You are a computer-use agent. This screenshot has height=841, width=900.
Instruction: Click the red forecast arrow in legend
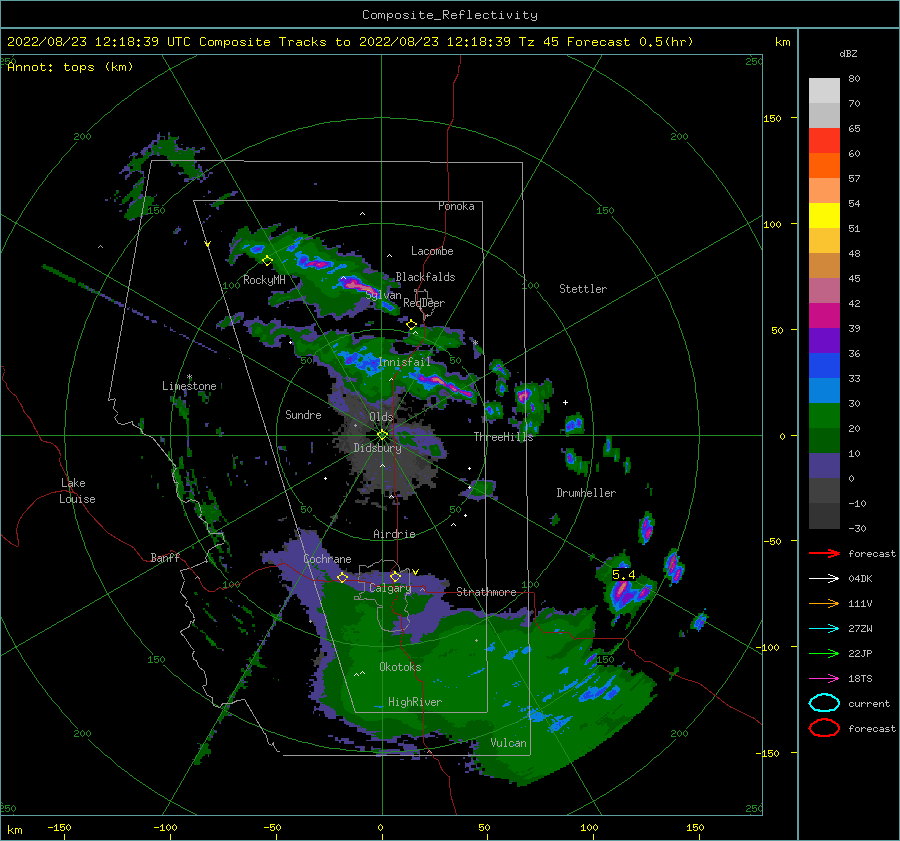[x=824, y=553]
